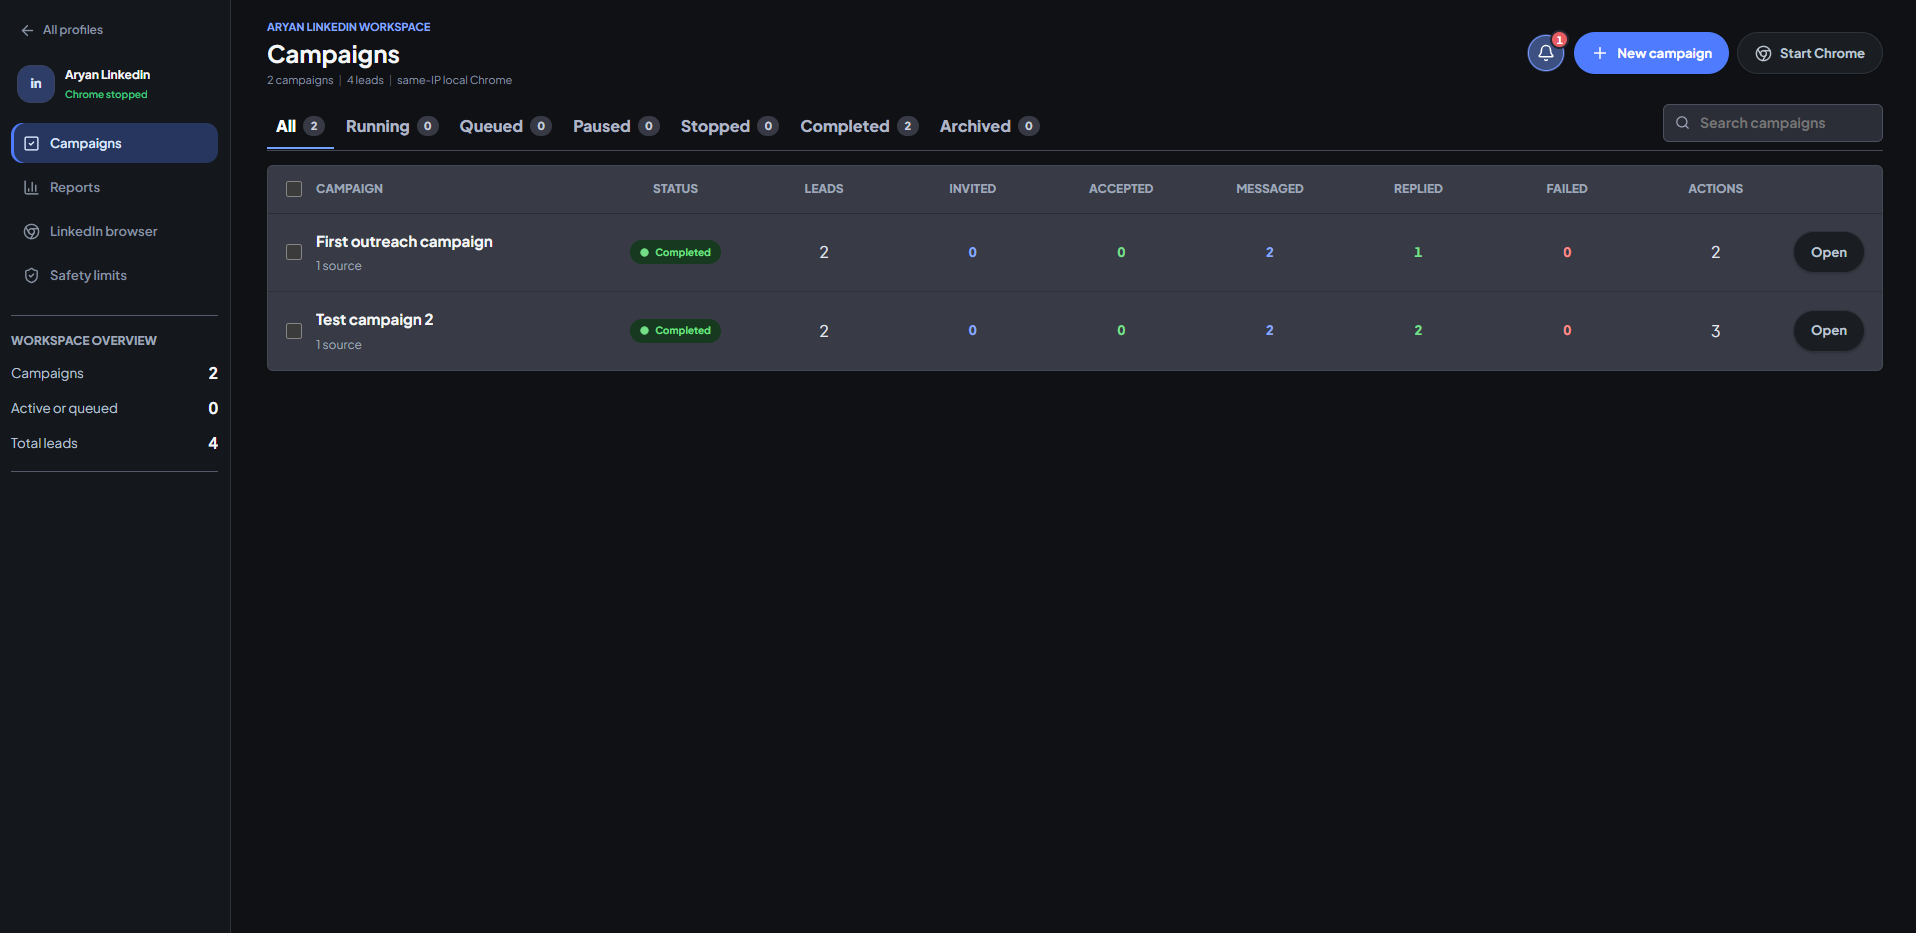
Task: Click the Chrome stopped status text
Action: coord(106,95)
